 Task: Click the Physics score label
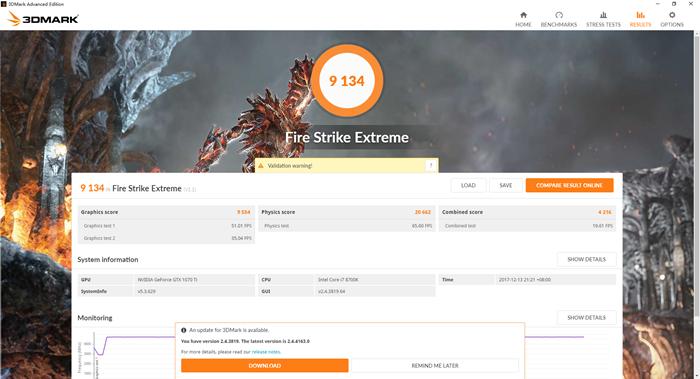click(278, 212)
